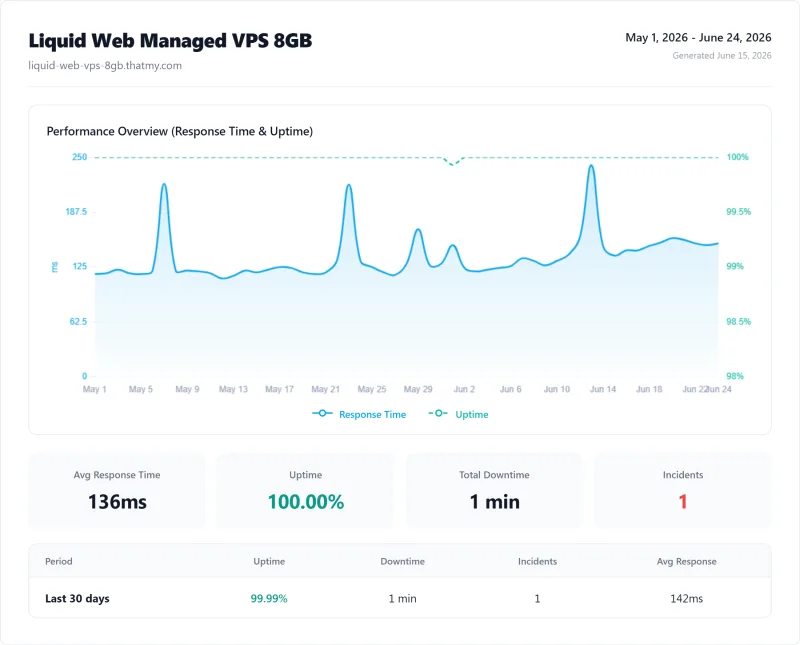The image size is (800, 645).
Task: Click the red Incidents count 1
Action: (683, 502)
